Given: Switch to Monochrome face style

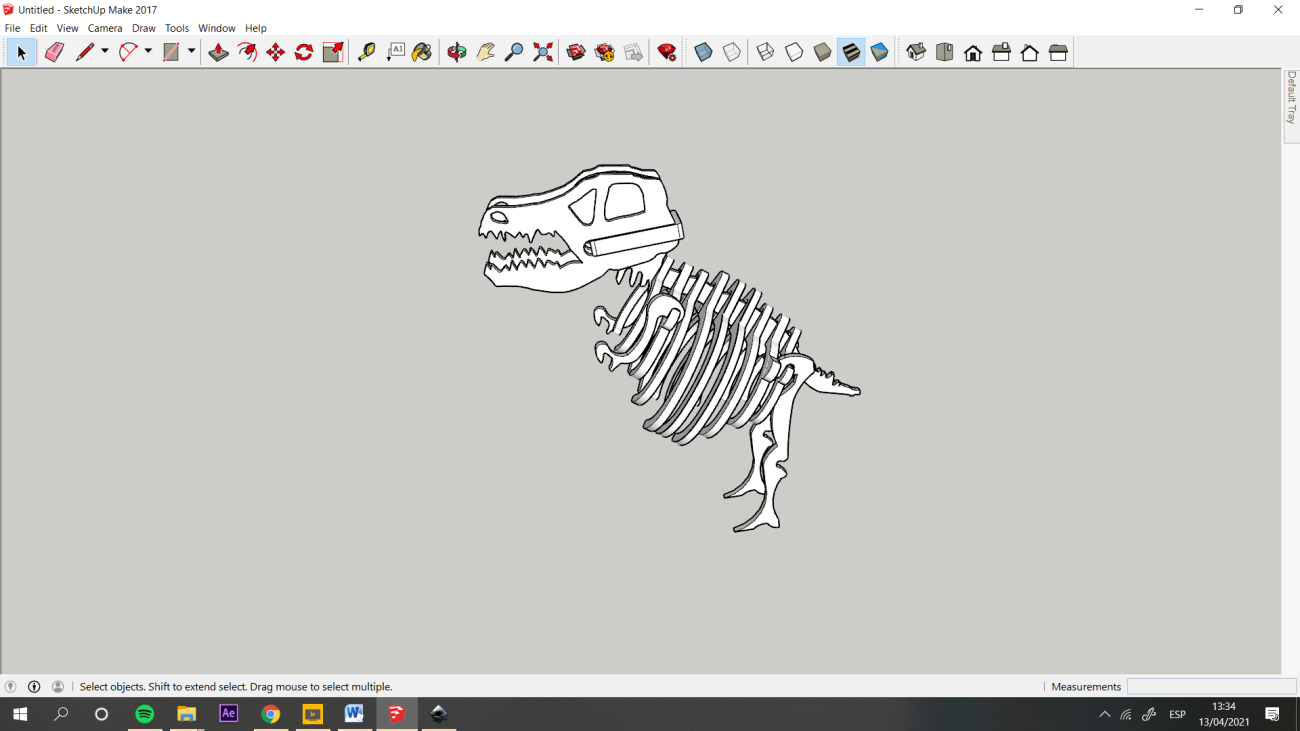Looking at the screenshot, I should 880,53.
